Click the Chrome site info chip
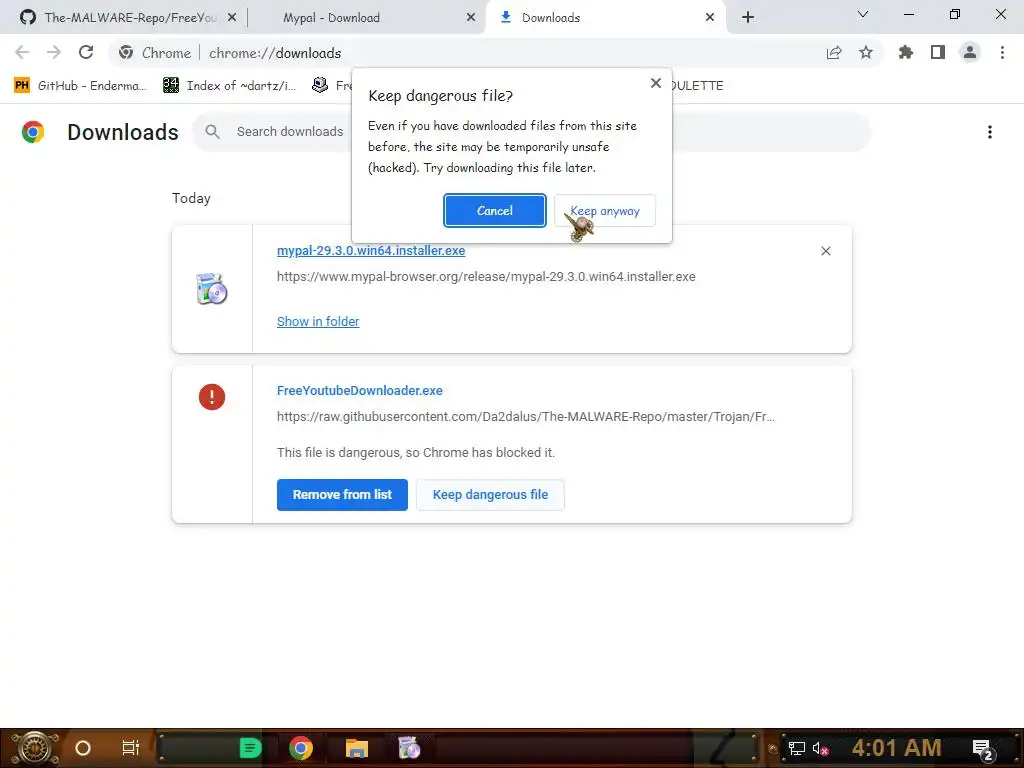Screen dimensions: 1024x768 155,53
